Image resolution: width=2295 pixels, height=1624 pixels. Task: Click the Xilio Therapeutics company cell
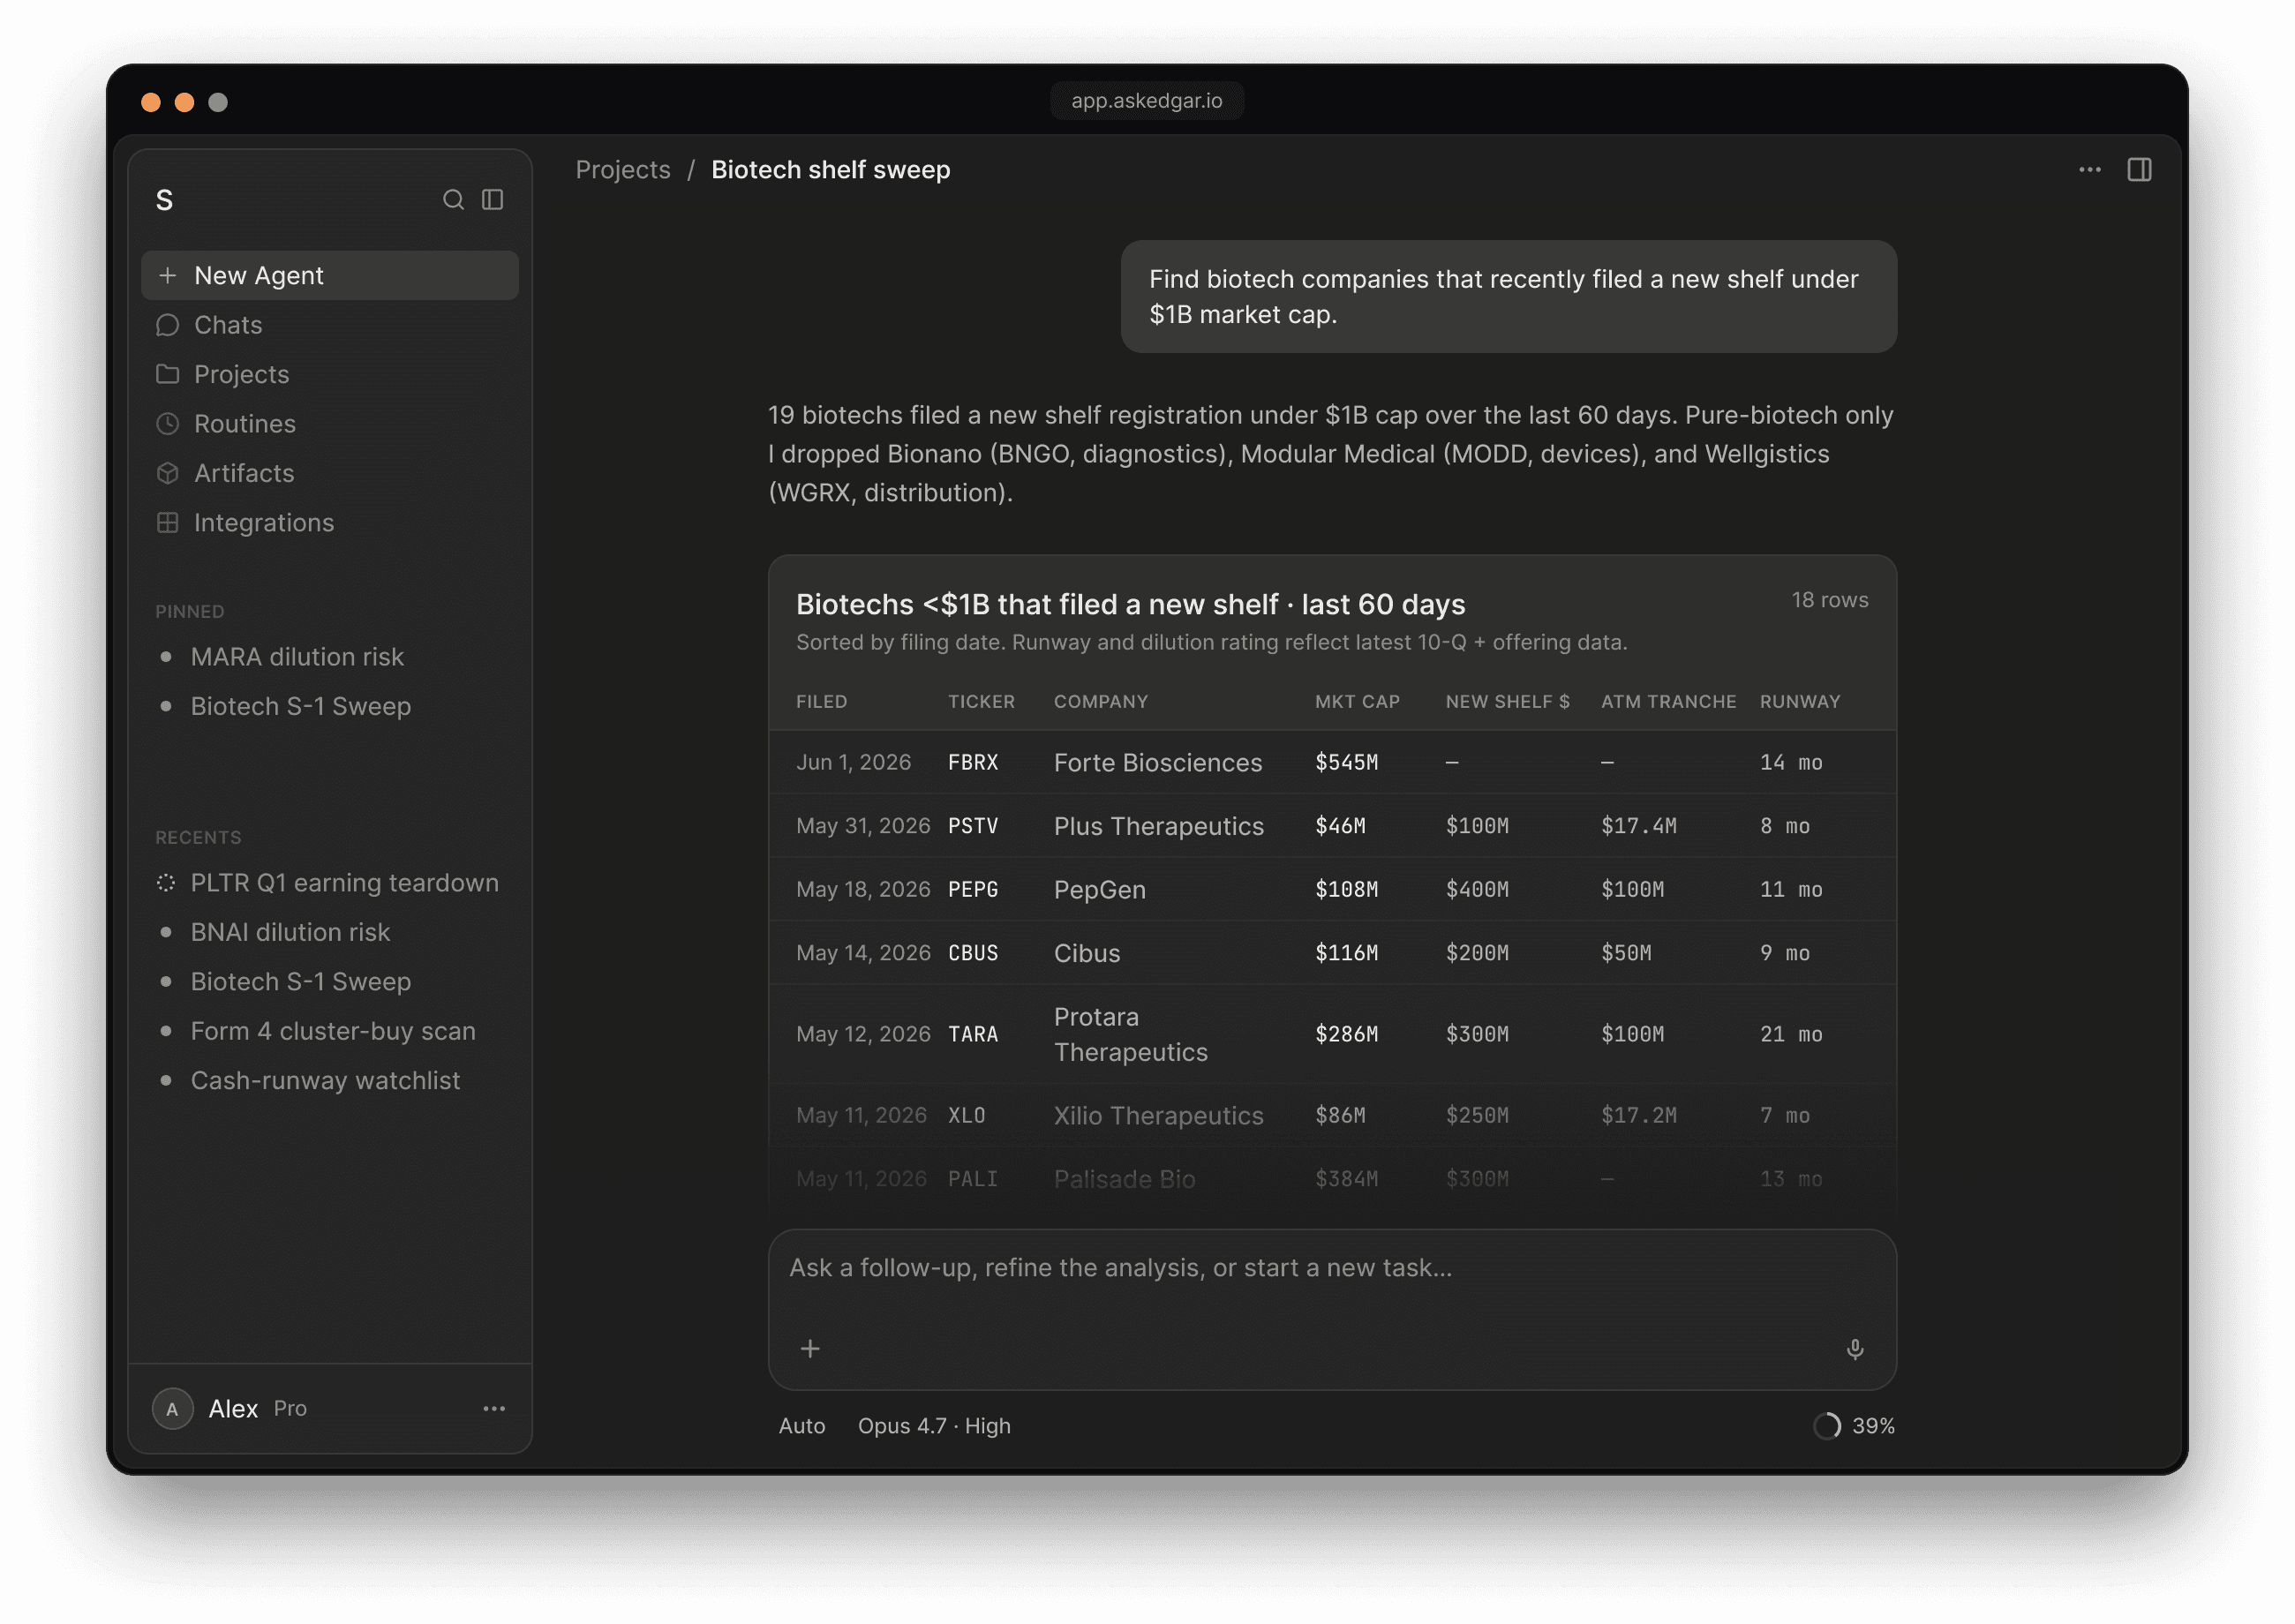[x=1158, y=1116]
